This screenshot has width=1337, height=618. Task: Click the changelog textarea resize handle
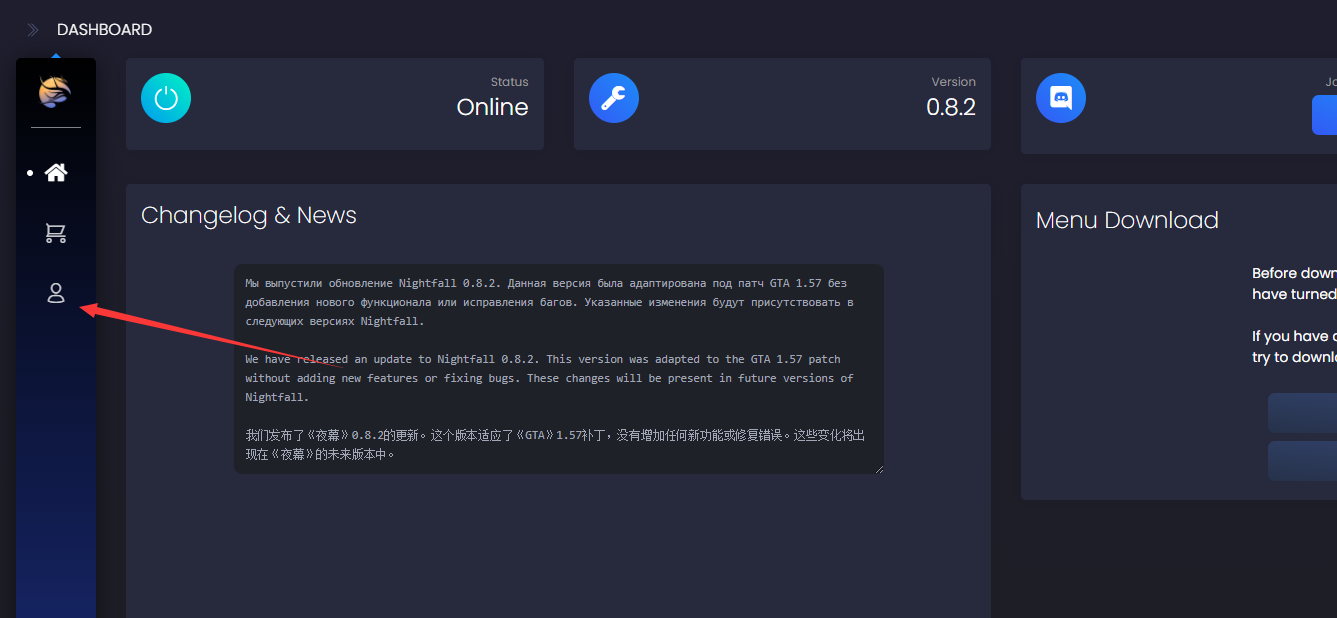(878, 468)
